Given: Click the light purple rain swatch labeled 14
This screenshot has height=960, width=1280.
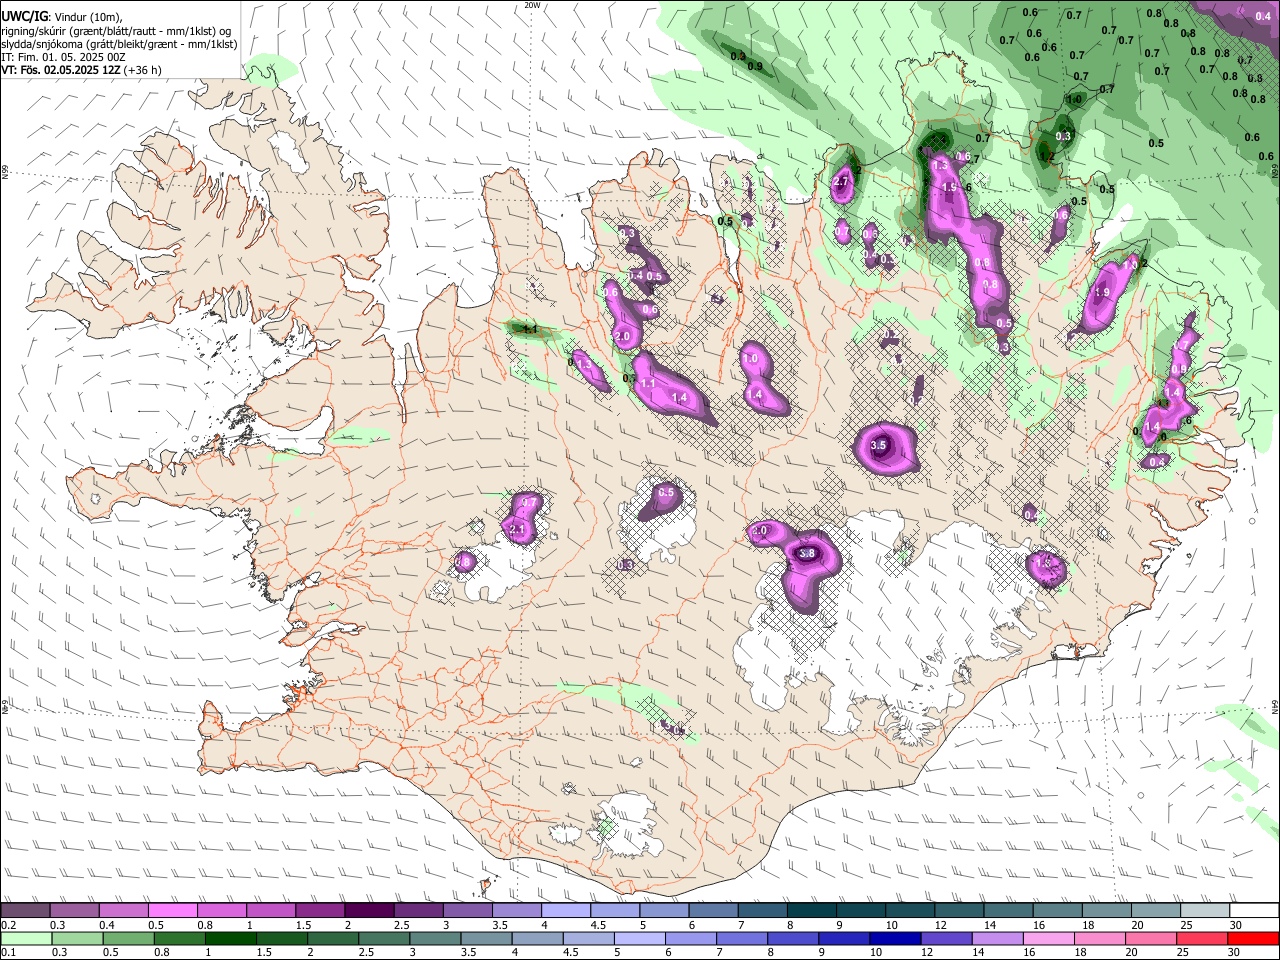Looking at the screenshot, I should [x=997, y=939].
